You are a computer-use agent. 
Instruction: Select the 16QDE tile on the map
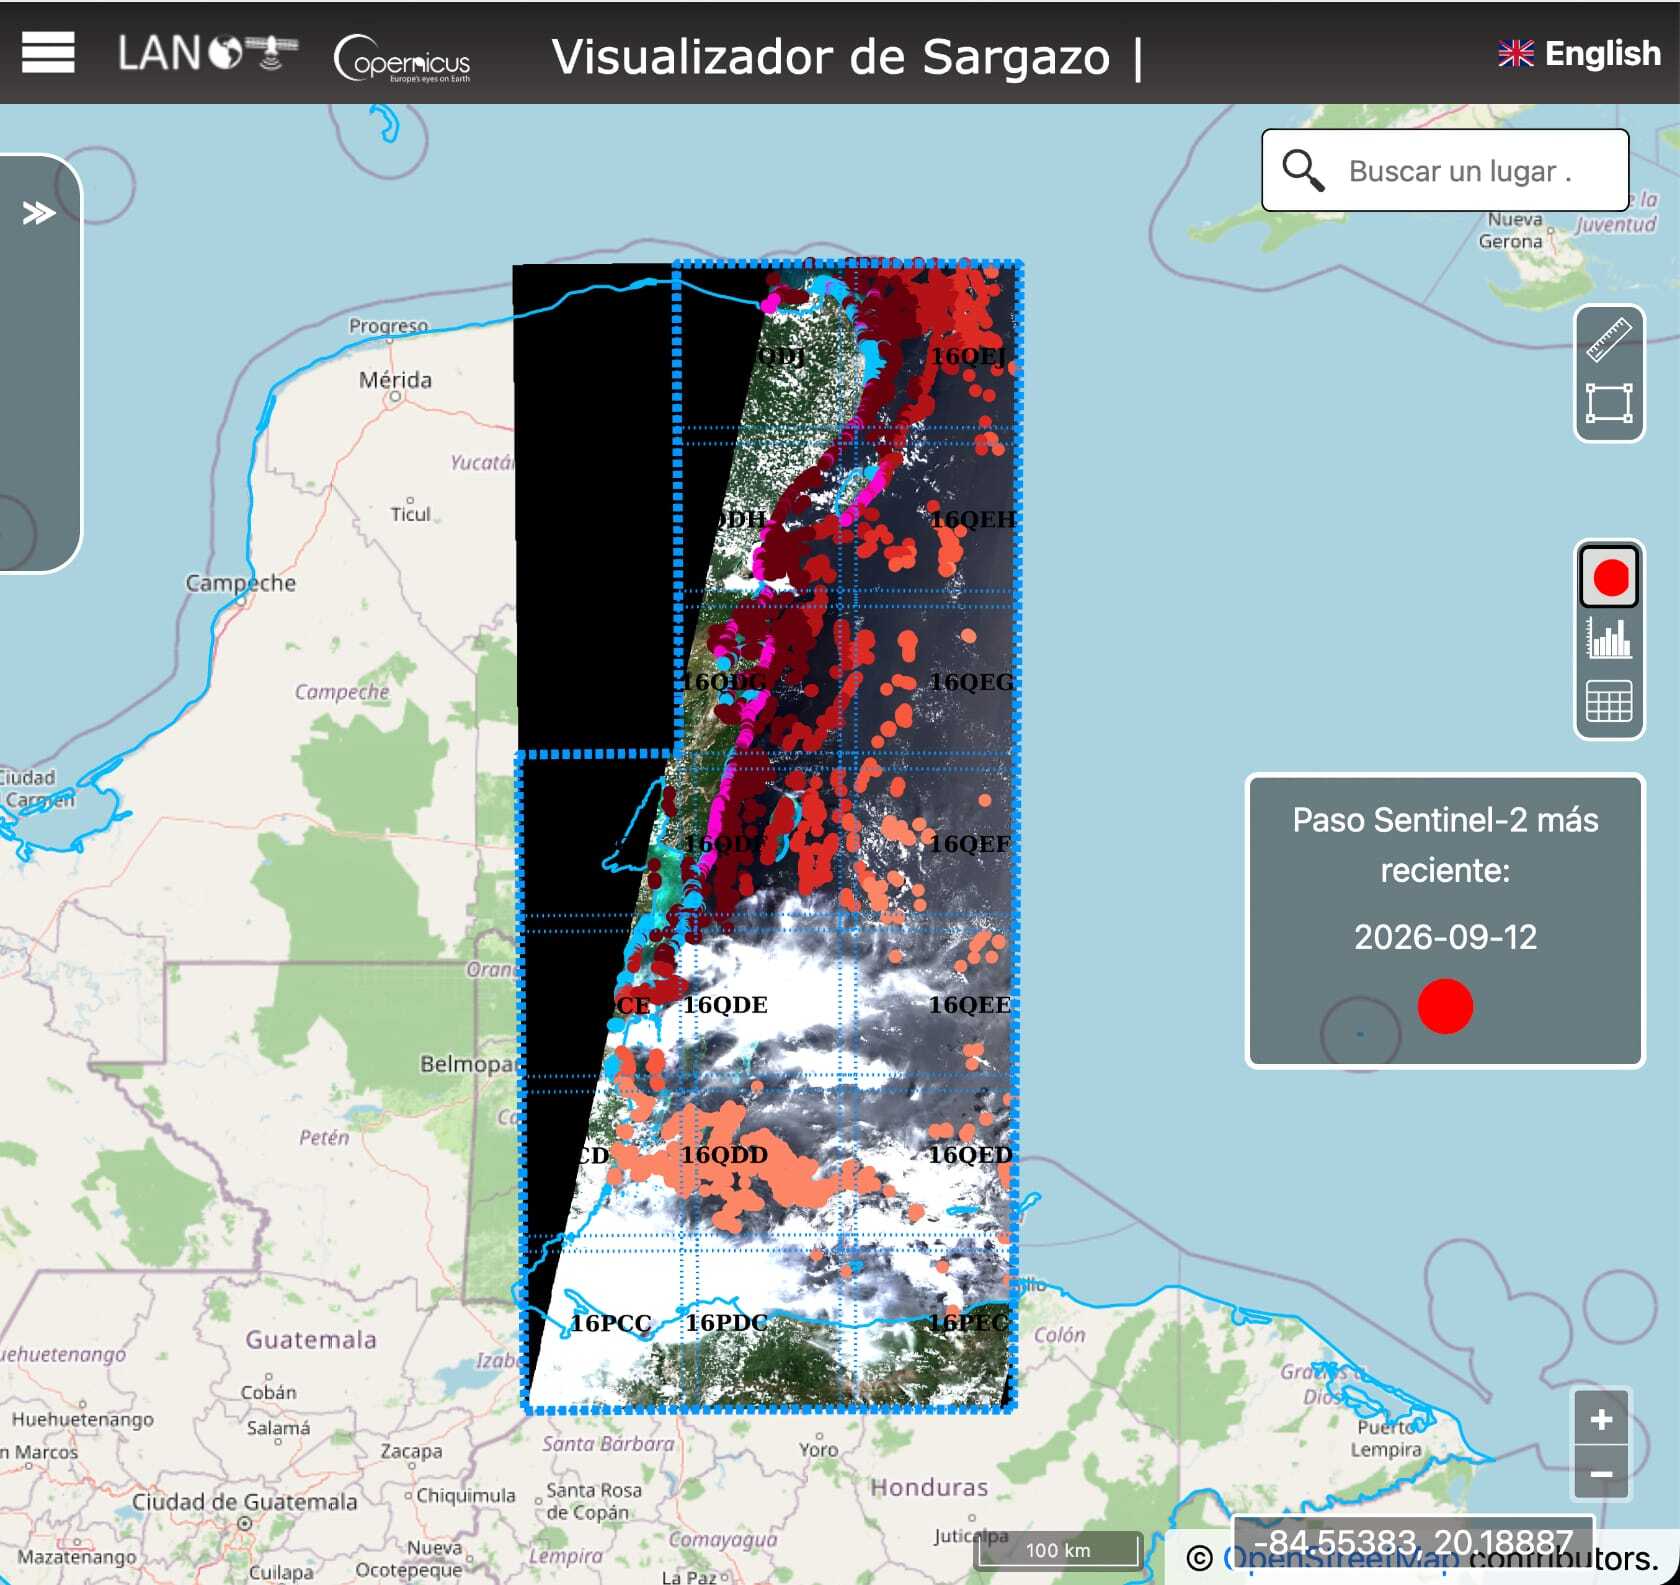click(x=725, y=1005)
